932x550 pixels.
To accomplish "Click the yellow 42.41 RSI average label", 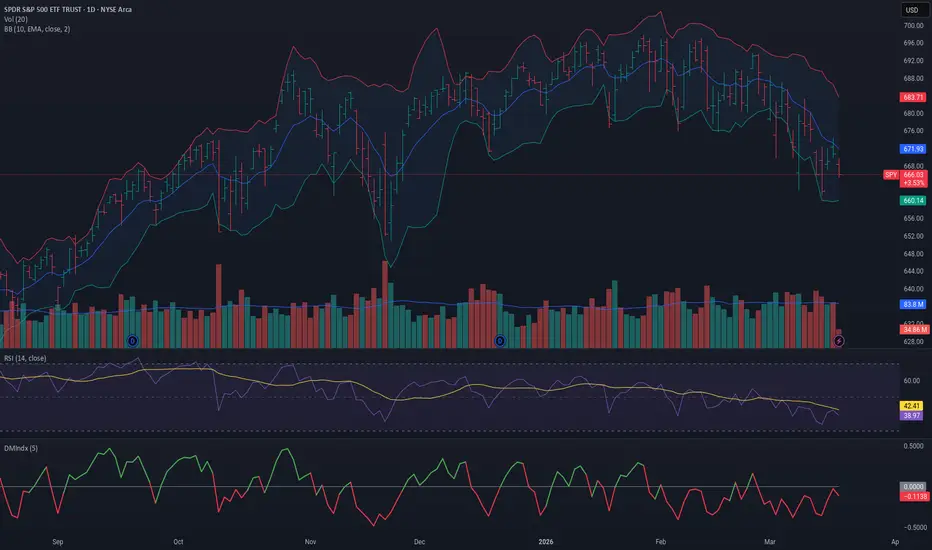I will click(911, 406).
